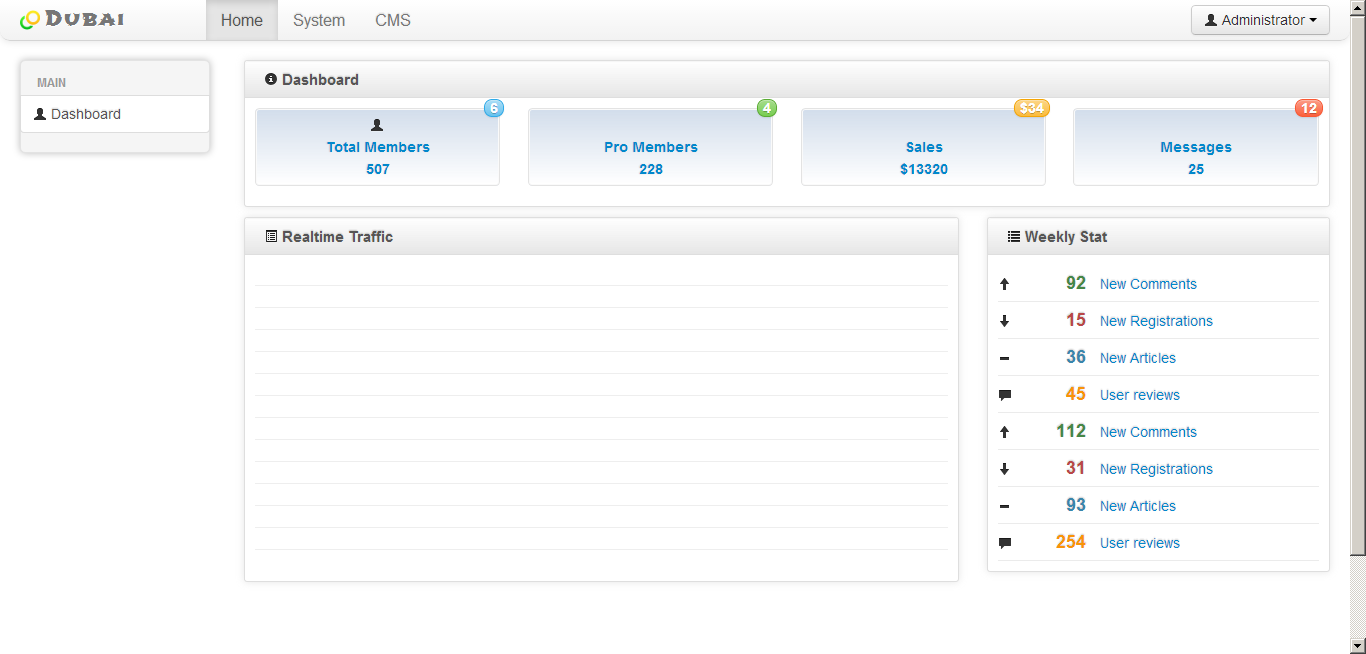Open the Messages card

(1195, 147)
